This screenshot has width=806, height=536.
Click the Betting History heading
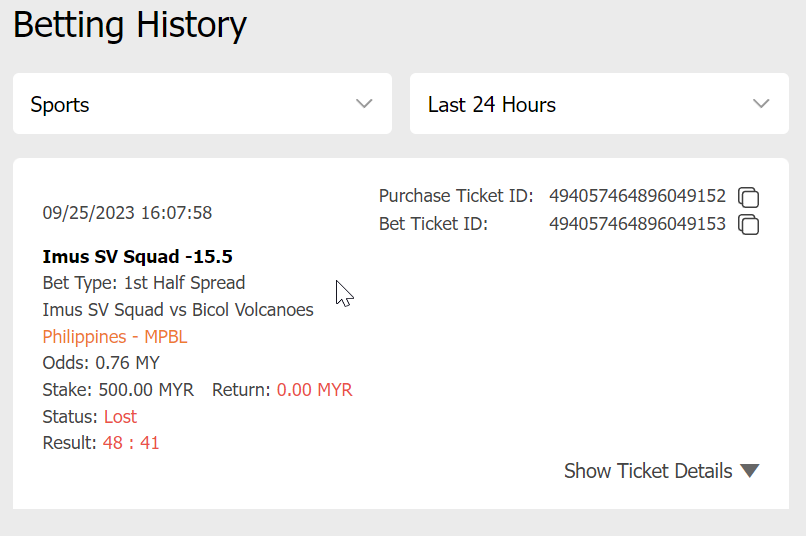(x=130, y=25)
